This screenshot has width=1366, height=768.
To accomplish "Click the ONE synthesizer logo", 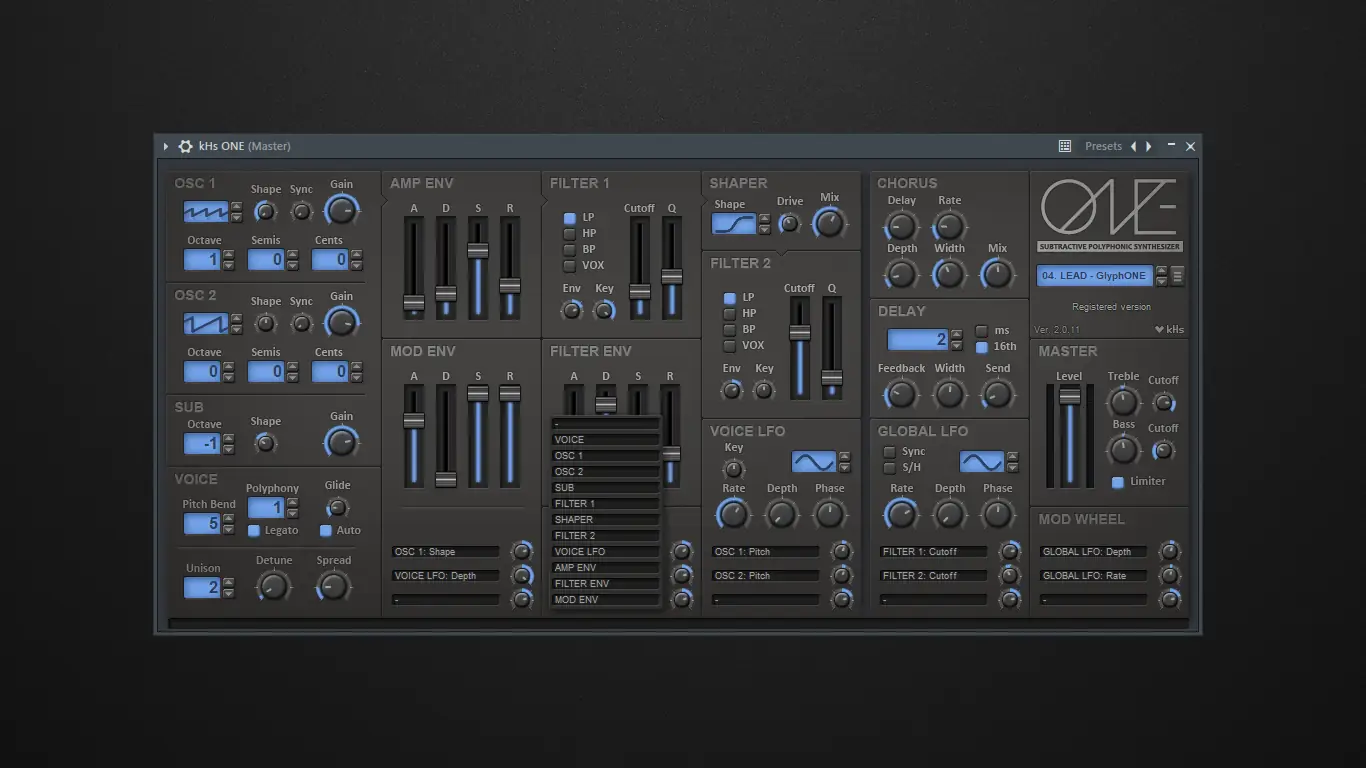I will [1109, 214].
